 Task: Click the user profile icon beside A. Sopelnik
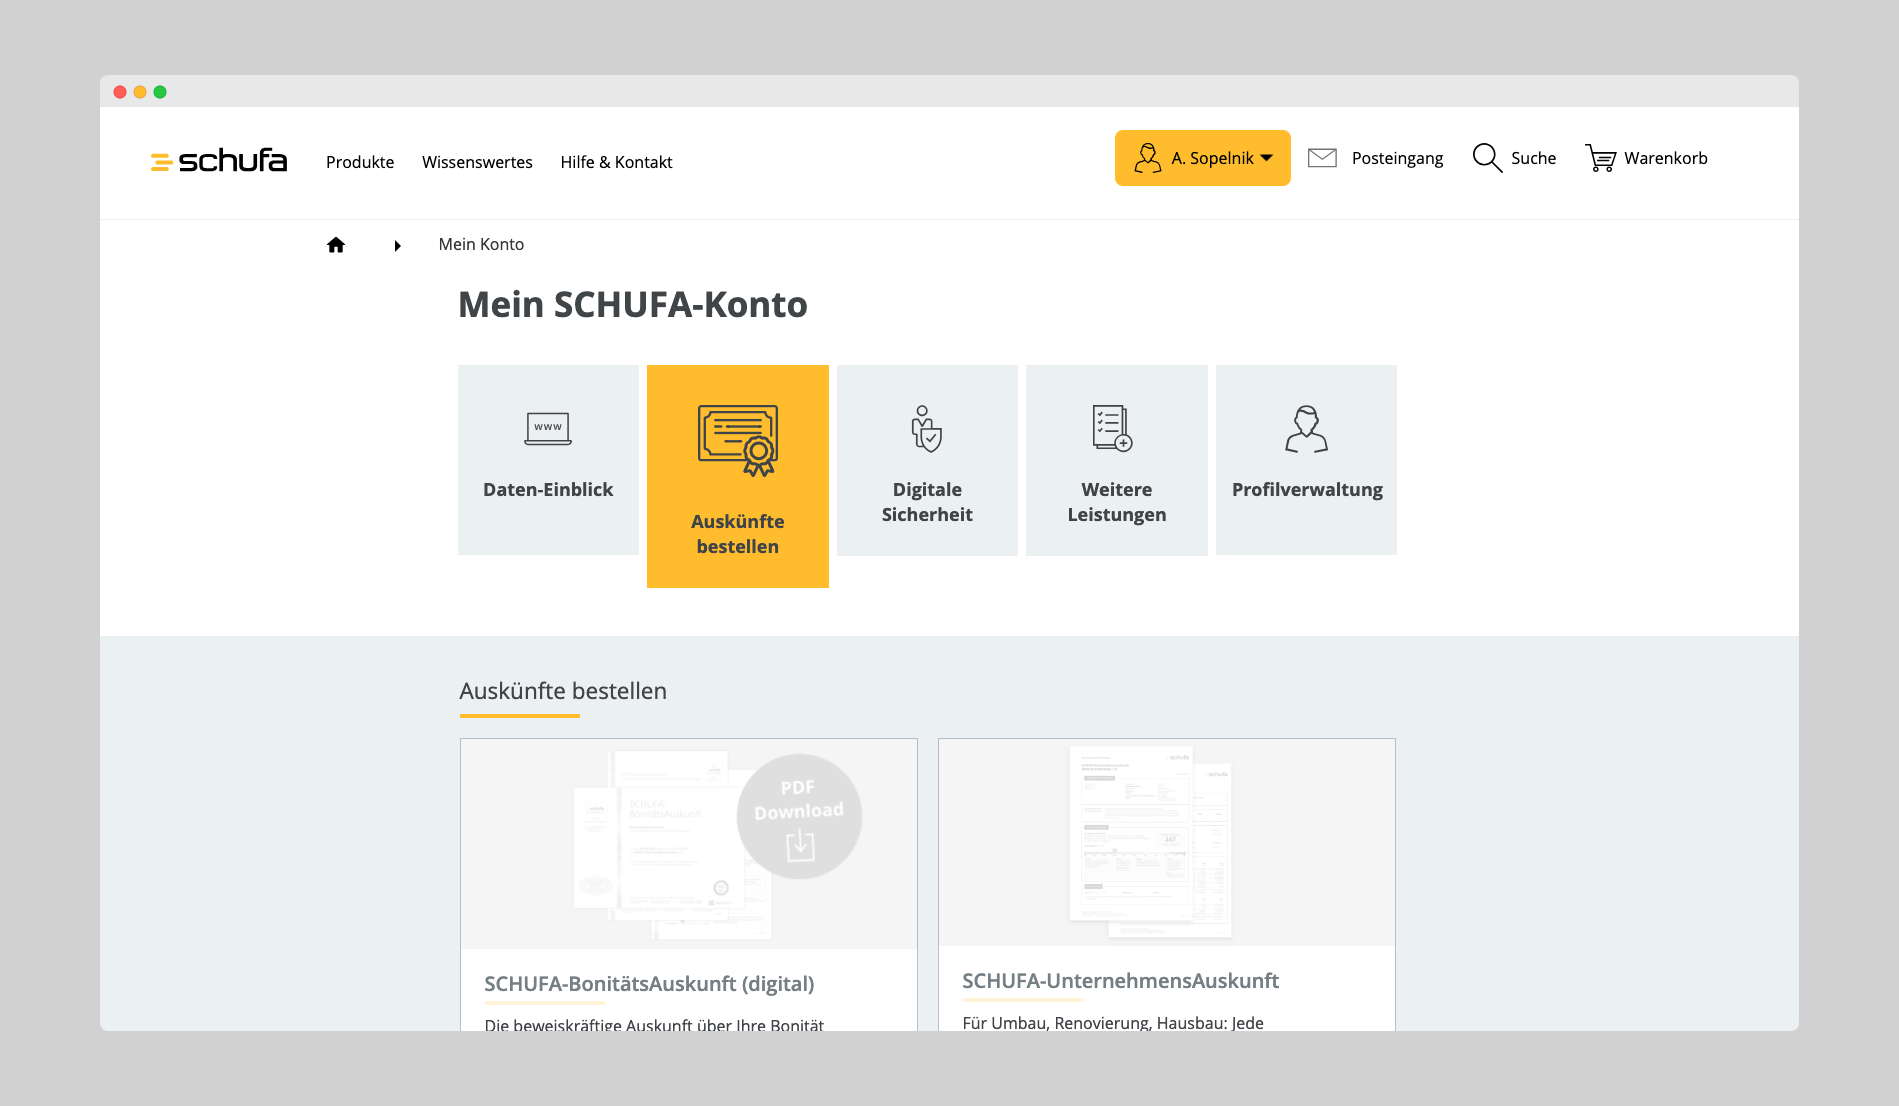tap(1147, 158)
